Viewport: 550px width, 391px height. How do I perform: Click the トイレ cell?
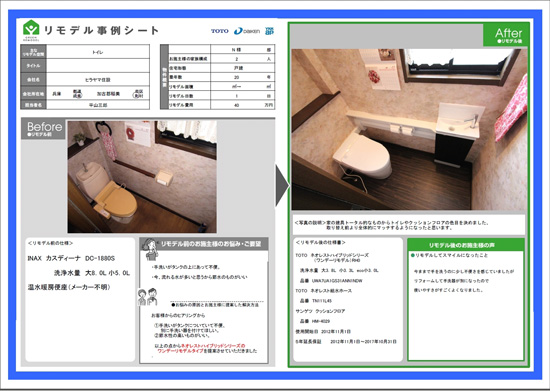tap(98, 52)
